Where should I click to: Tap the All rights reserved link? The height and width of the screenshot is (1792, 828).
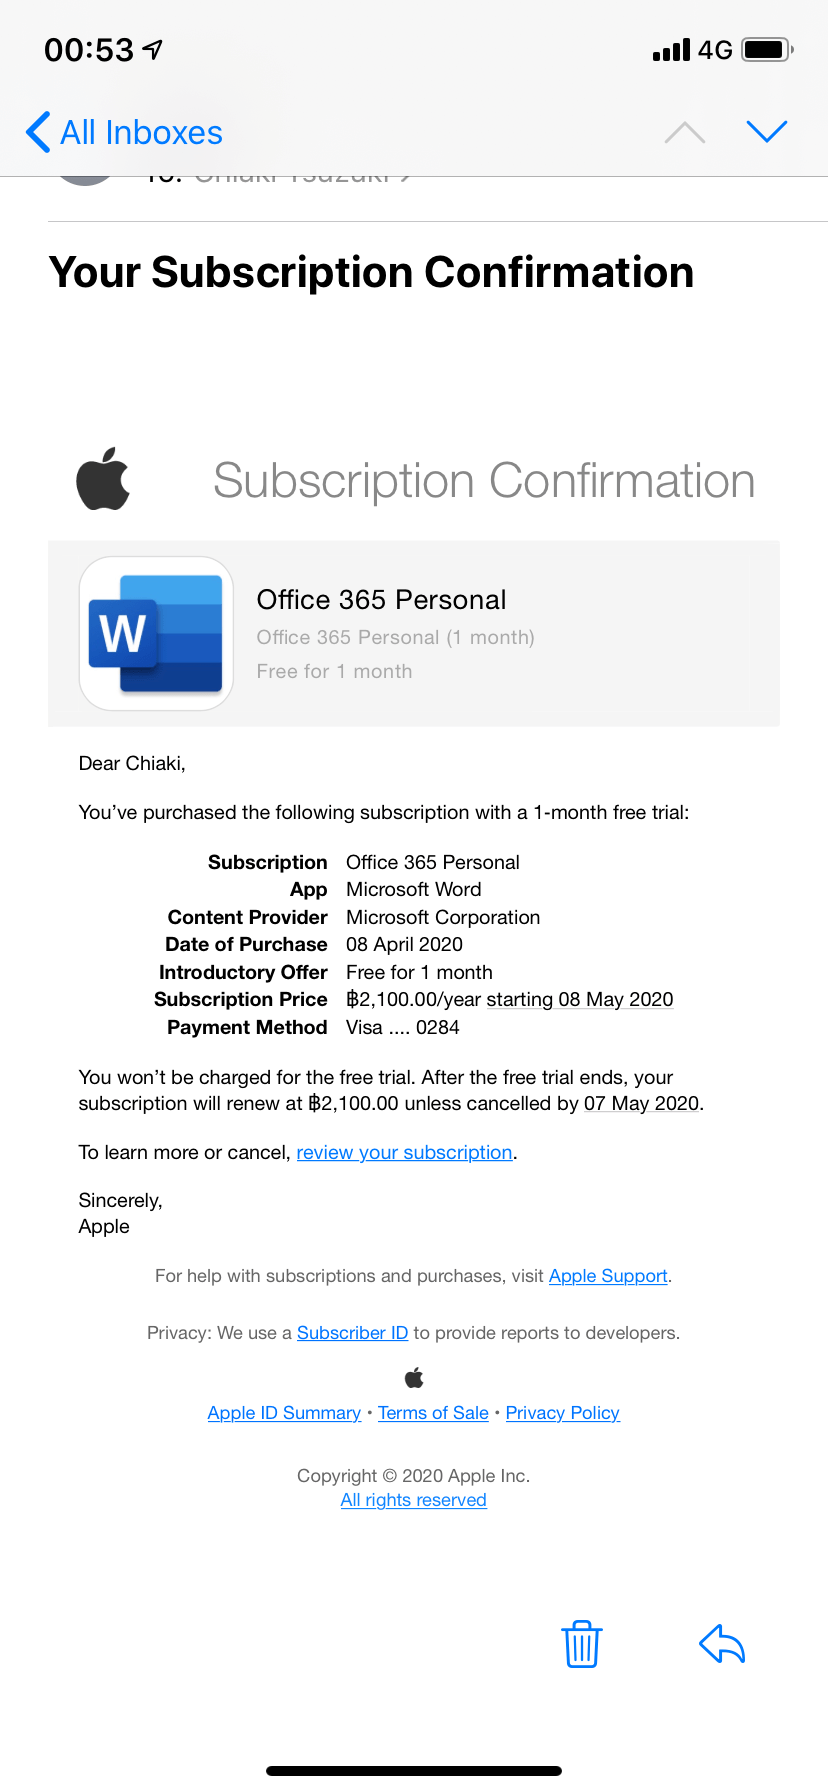click(414, 1500)
